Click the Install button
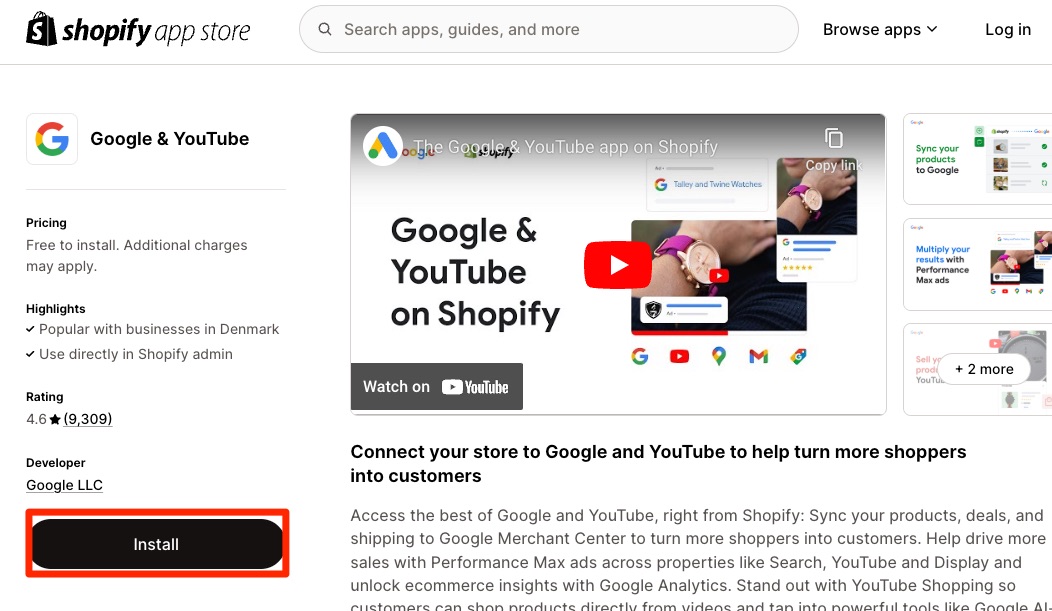Image resolution: width=1052 pixels, height=611 pixels. 156,544
